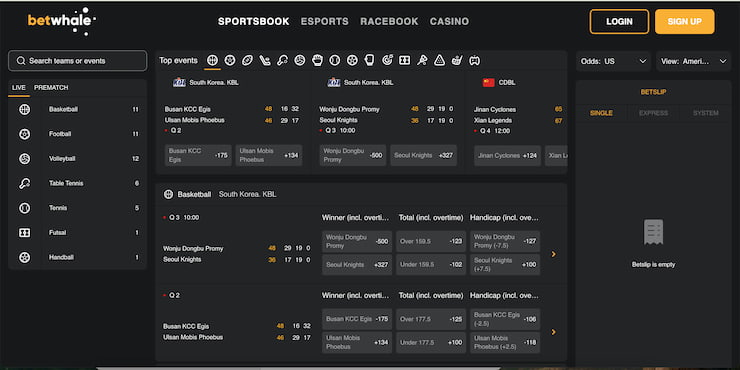The height and width of the screenshot is (370, 740).
Task: Switch betslip to EXPRESS tab
Action: click(x=653, y=113)
